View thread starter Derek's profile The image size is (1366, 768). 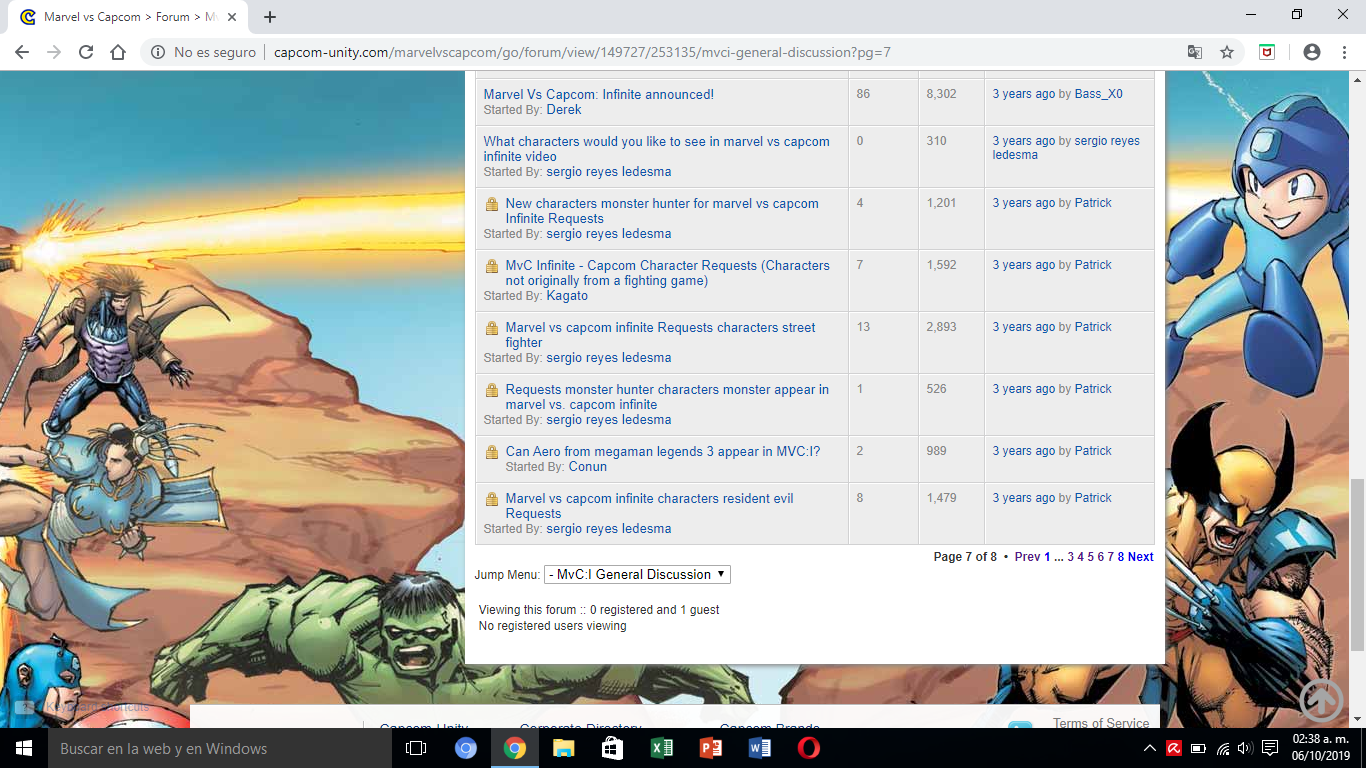coord(564,110)
